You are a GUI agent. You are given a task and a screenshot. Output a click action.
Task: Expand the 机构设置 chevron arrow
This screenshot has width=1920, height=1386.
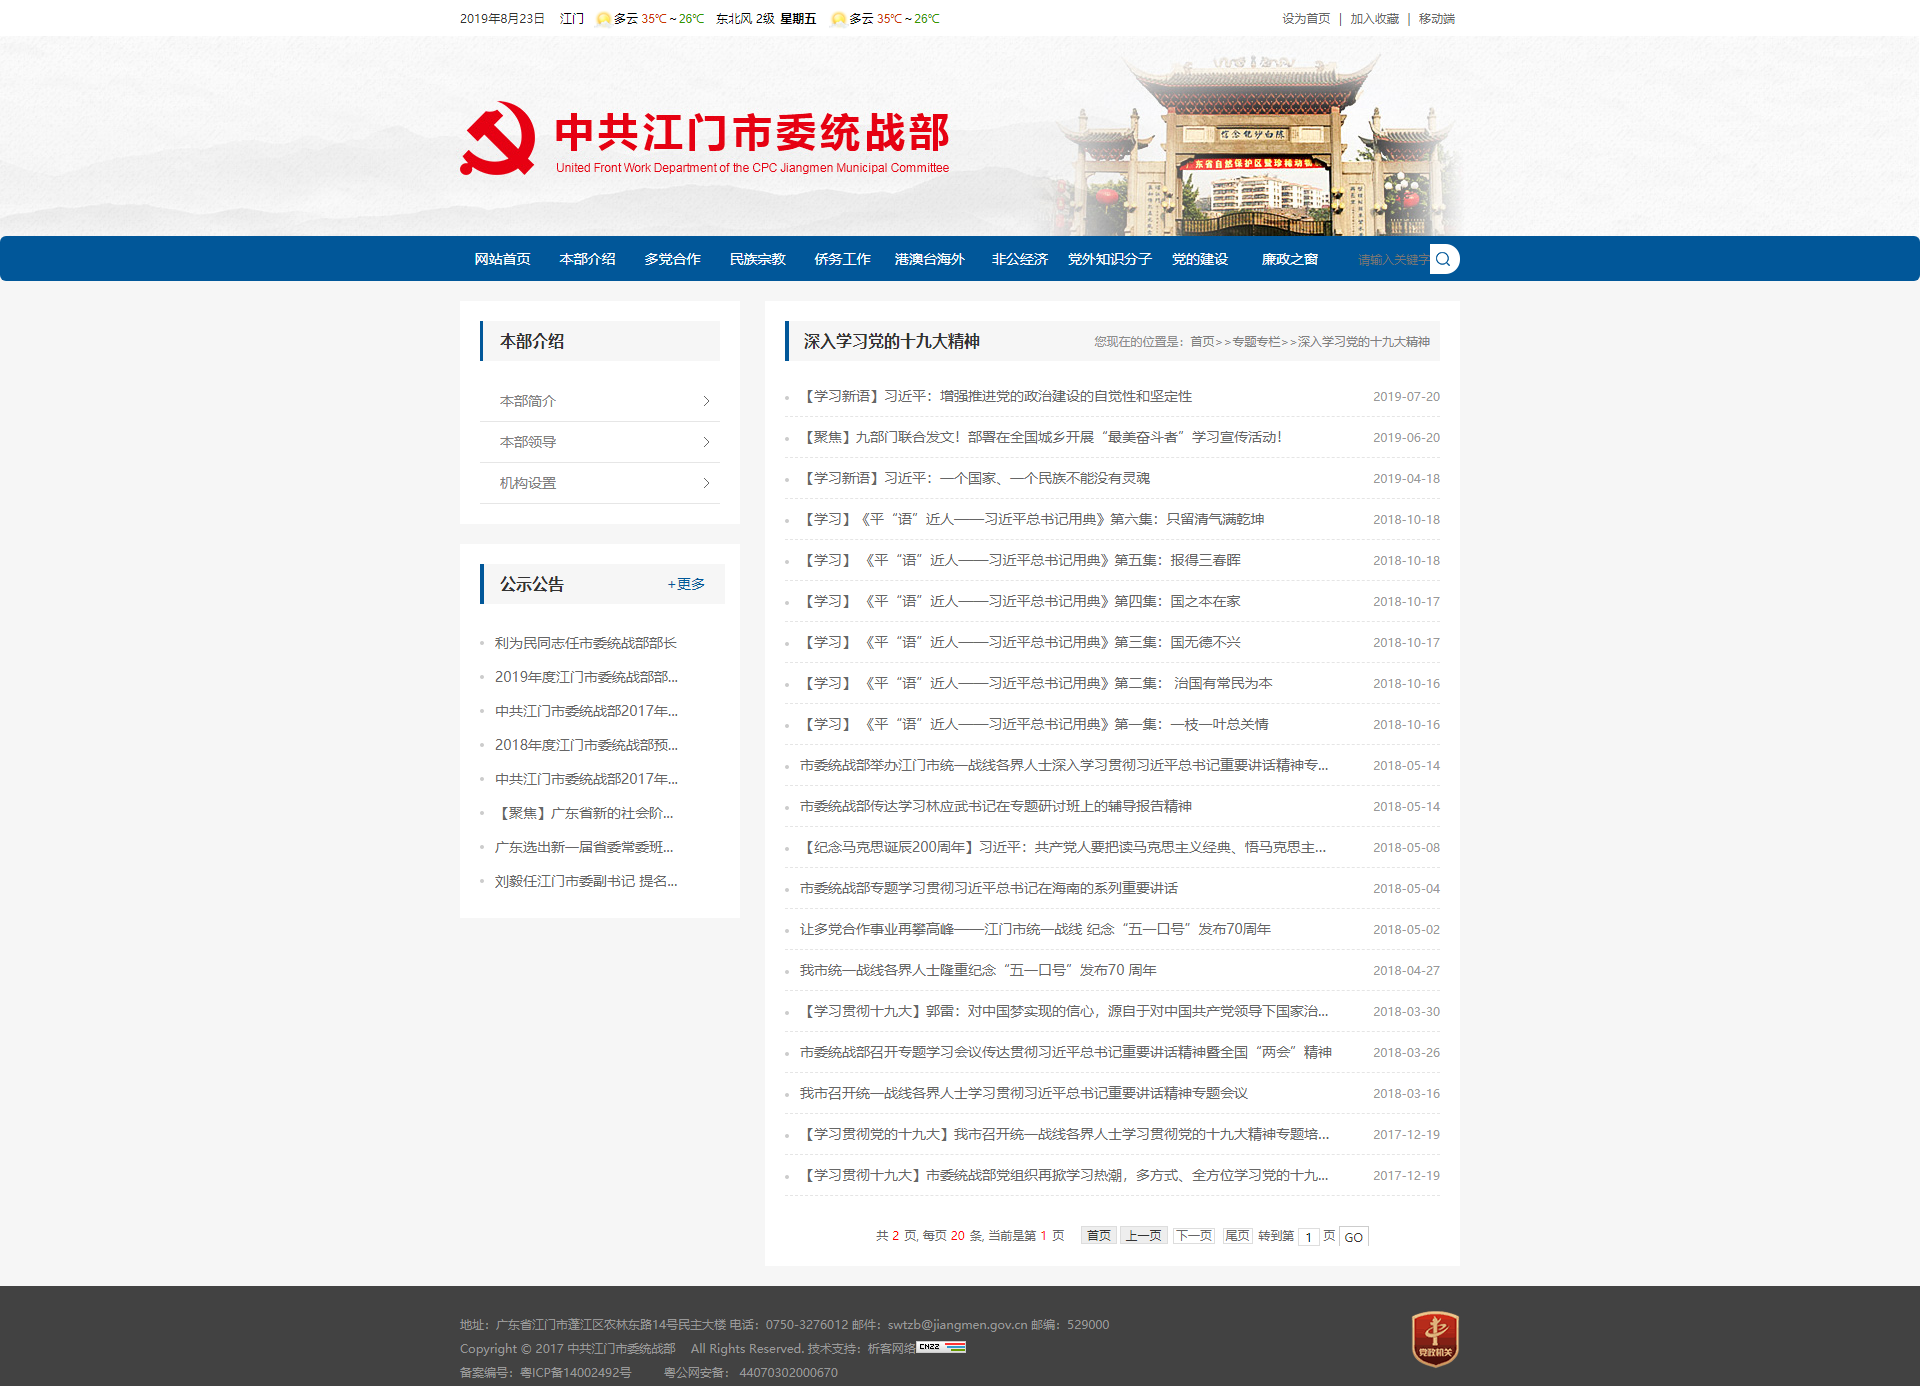pyautogui.click(x=706, y=483)
